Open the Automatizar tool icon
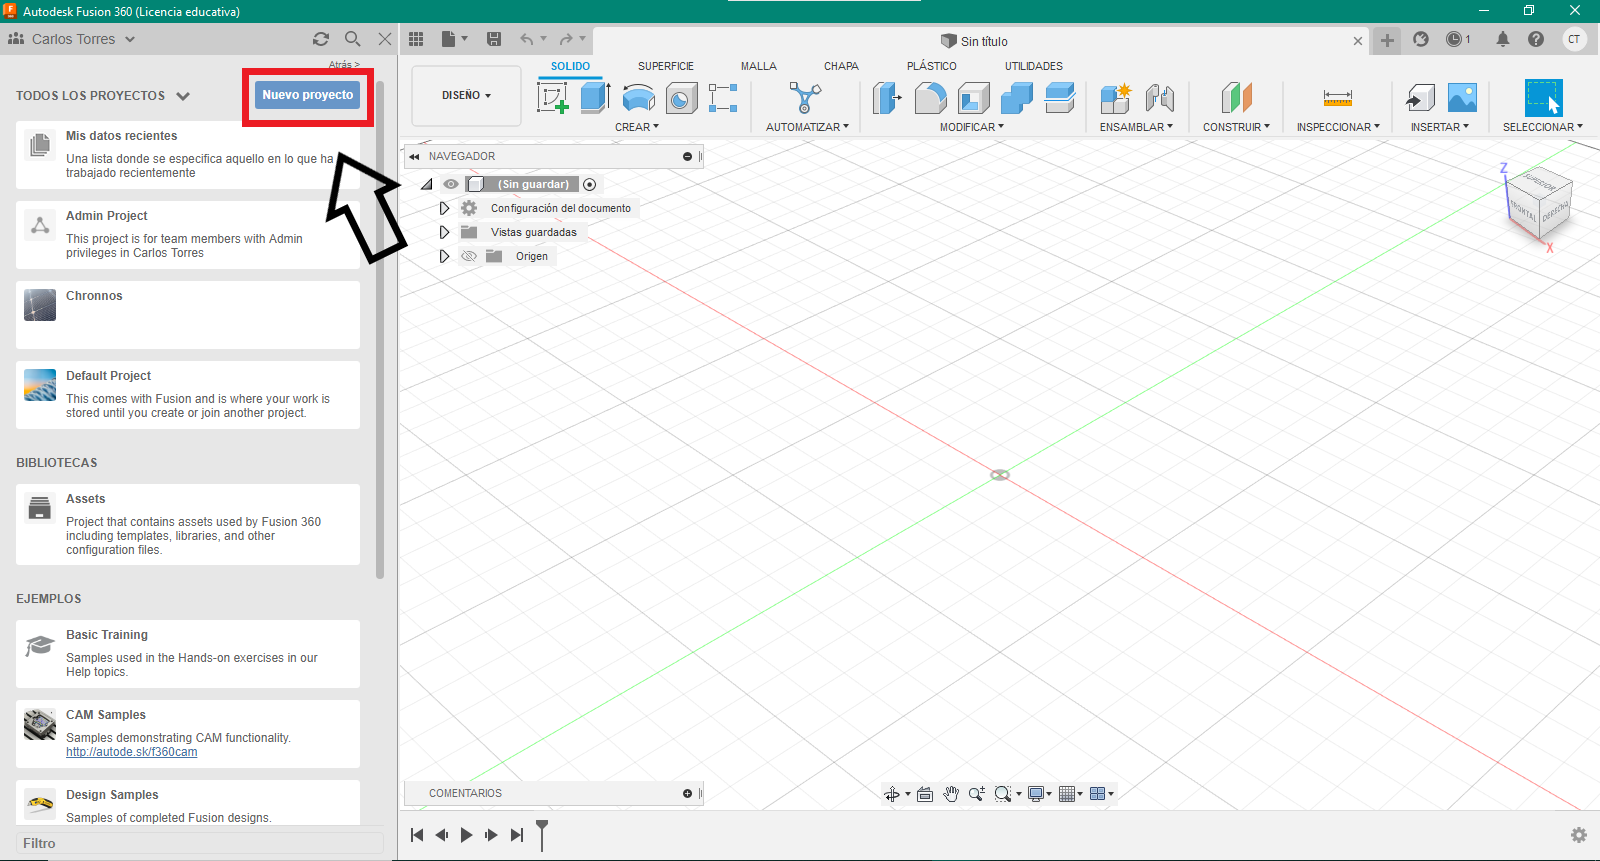 (805, 98)
